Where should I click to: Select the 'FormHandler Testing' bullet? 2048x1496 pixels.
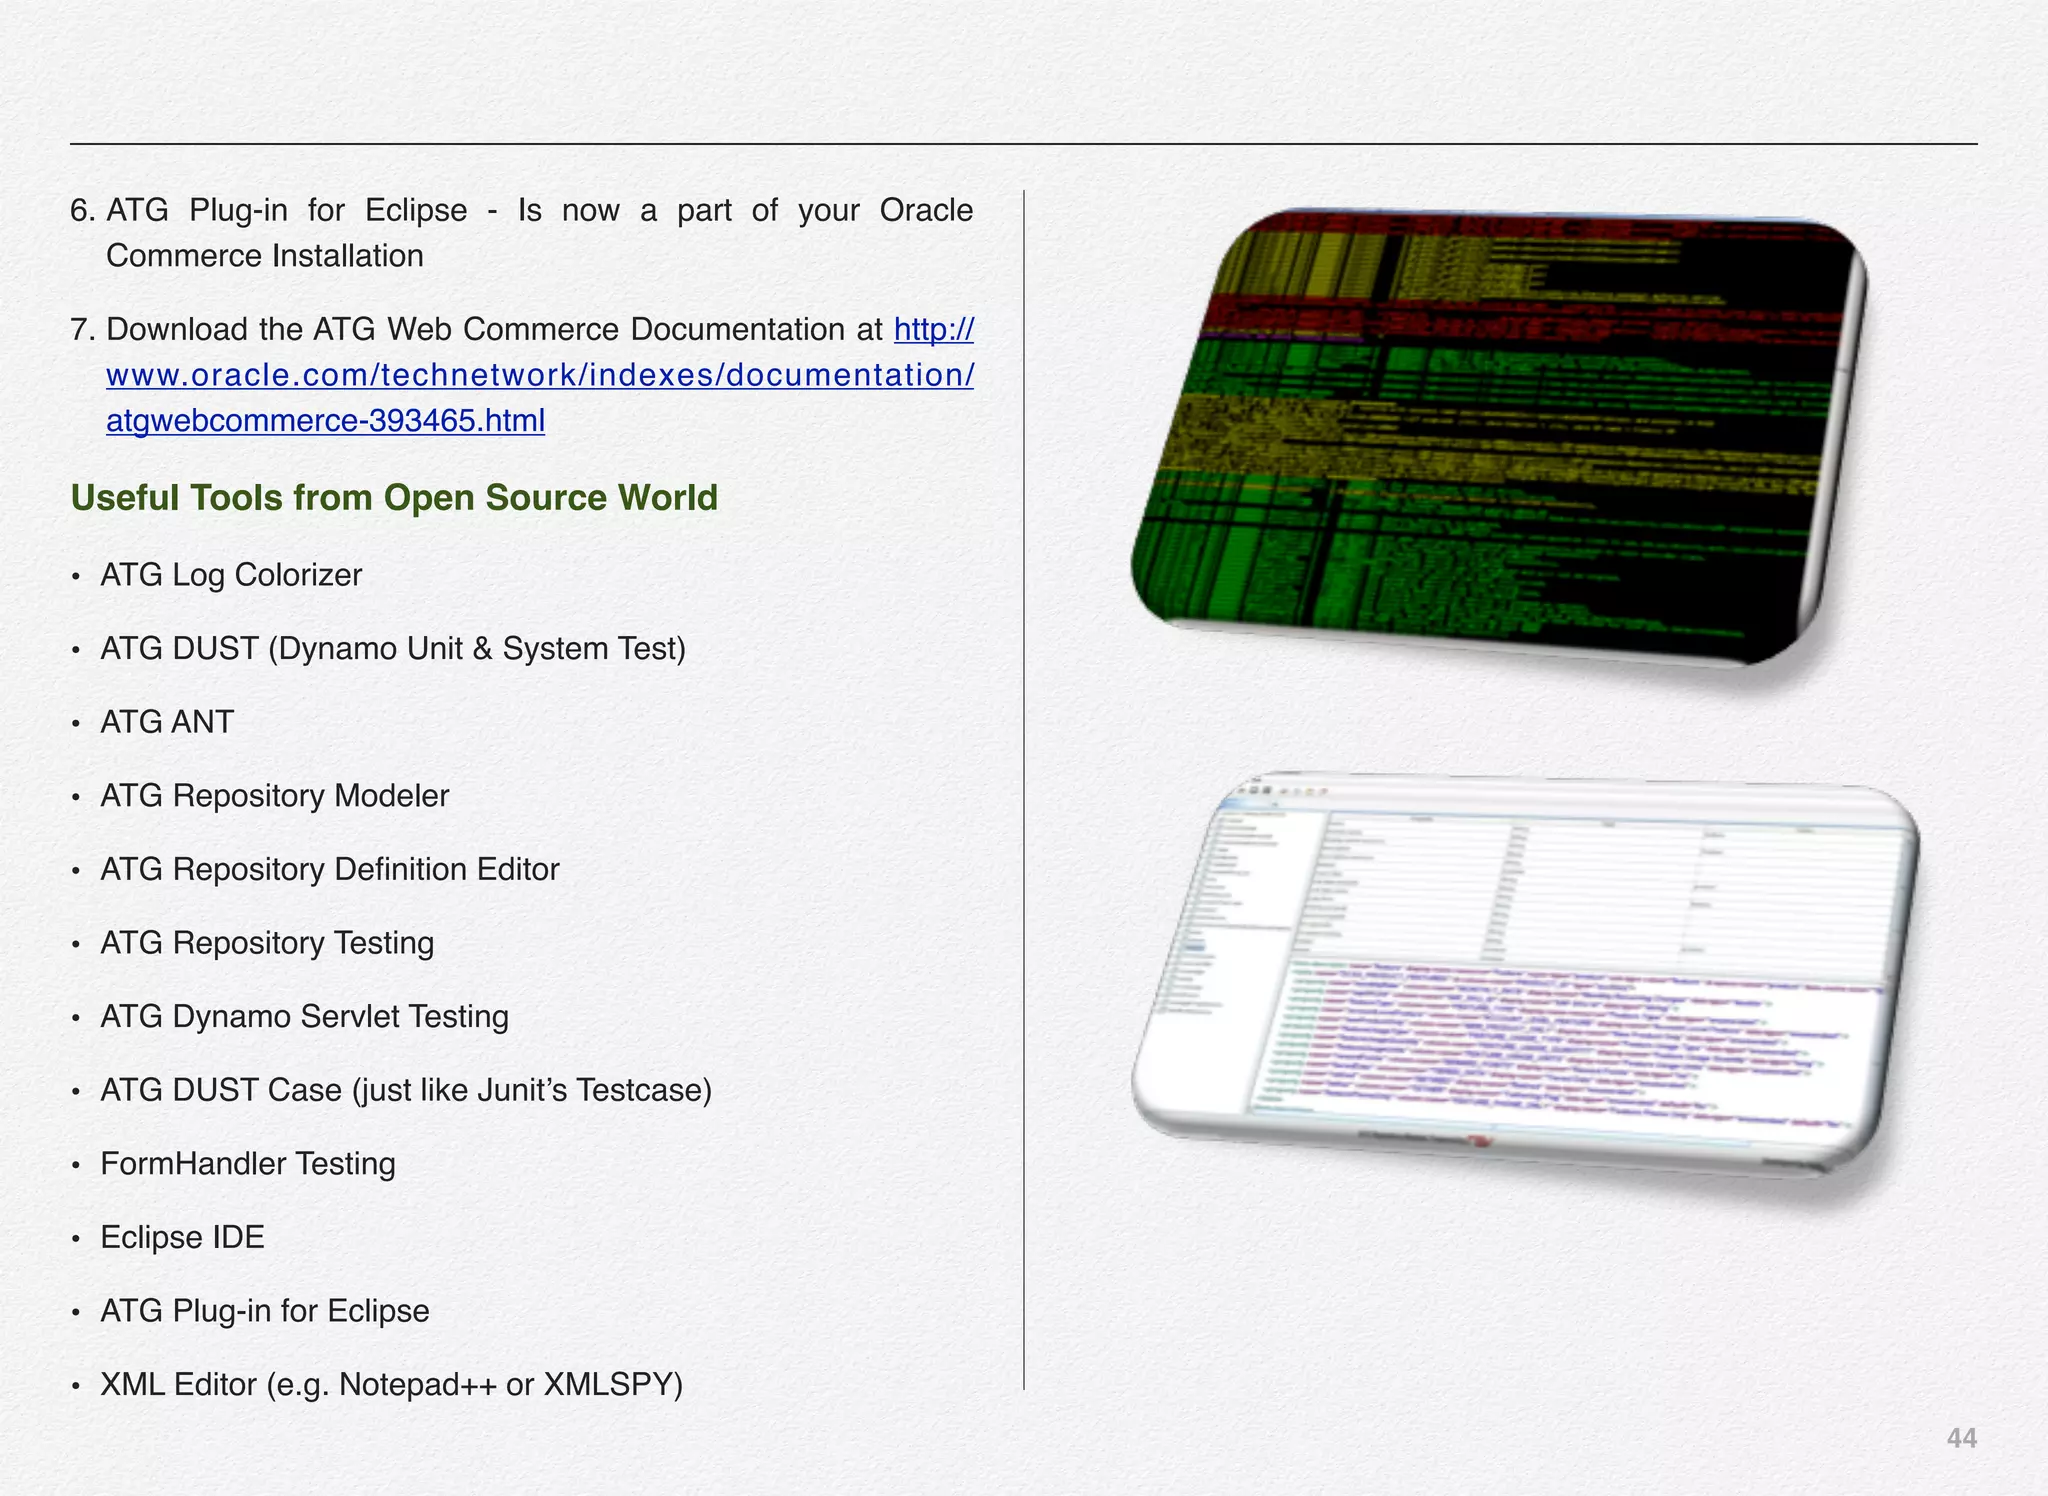pyautogui.click(x=248, y=1164)
